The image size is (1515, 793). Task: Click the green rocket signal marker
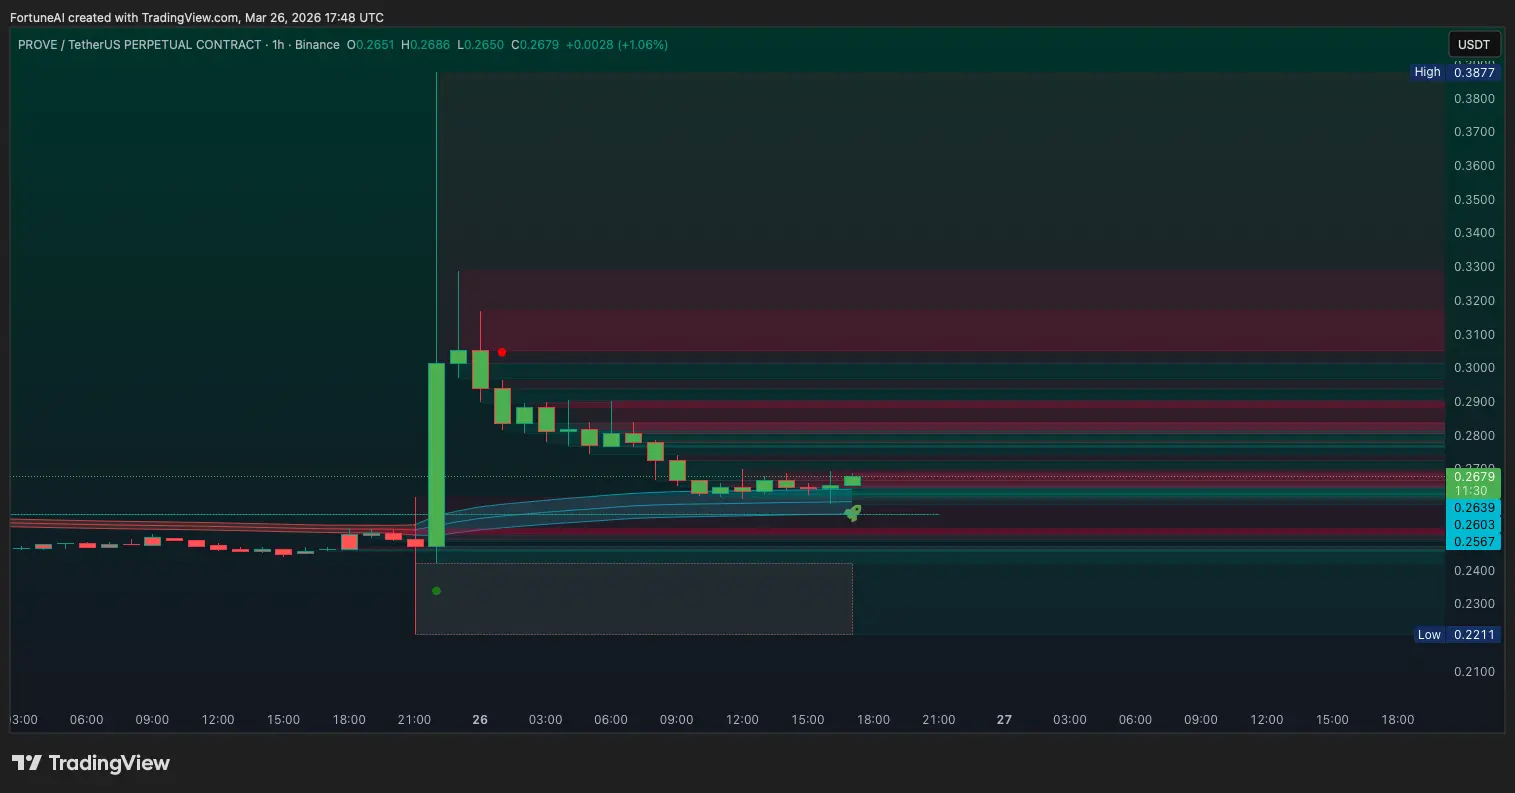pyautogui.click(x=852, y=513)
